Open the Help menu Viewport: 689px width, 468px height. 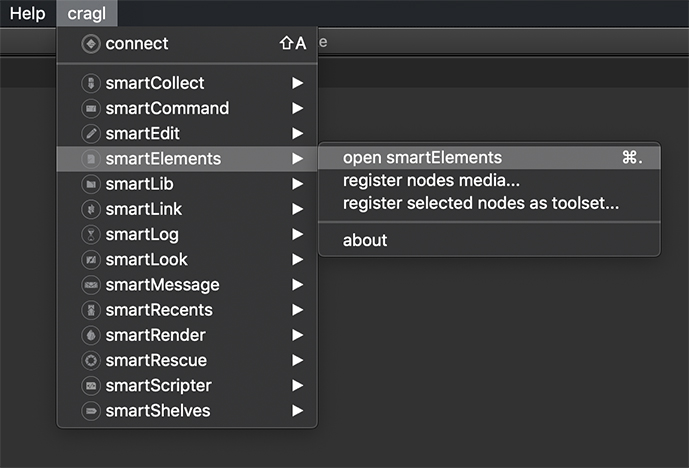[x=27, y=13]
